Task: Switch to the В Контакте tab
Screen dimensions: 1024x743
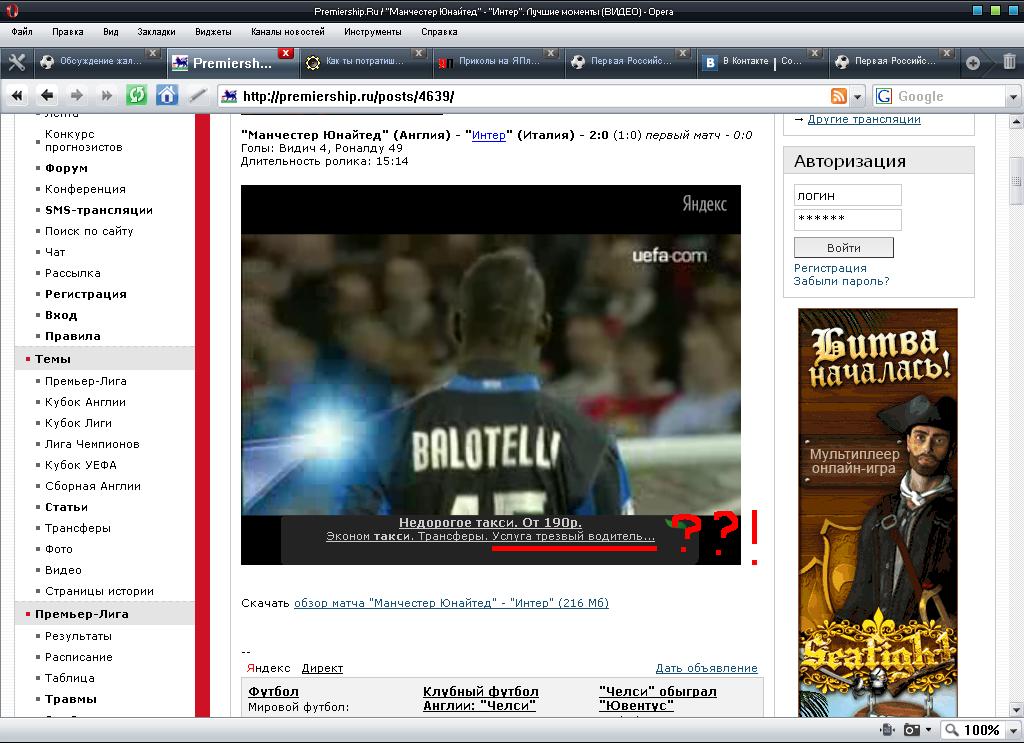Action: (760, 62)
